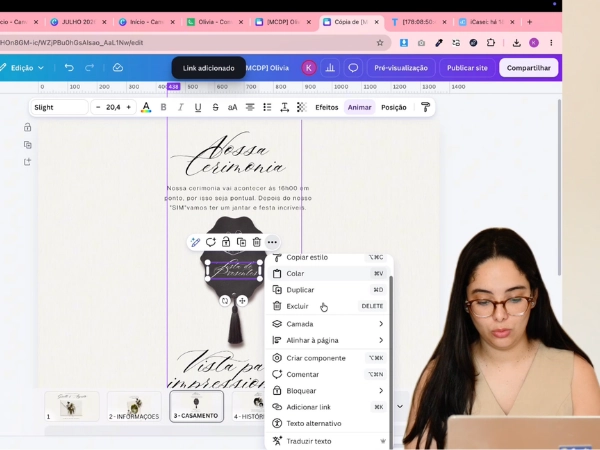Choose Adicionar link menu entry
This screenshot has height=450, width=600.
pyautogui.click(x=328, y=407)
